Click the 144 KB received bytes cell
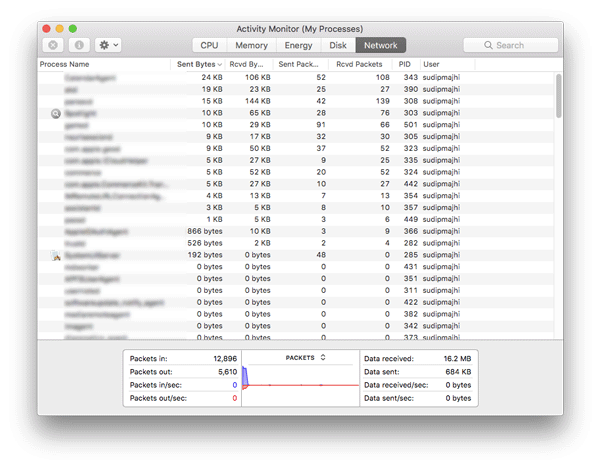Image resolution: width=600 pixels, height=468 pixels. (x=258, y=101)
